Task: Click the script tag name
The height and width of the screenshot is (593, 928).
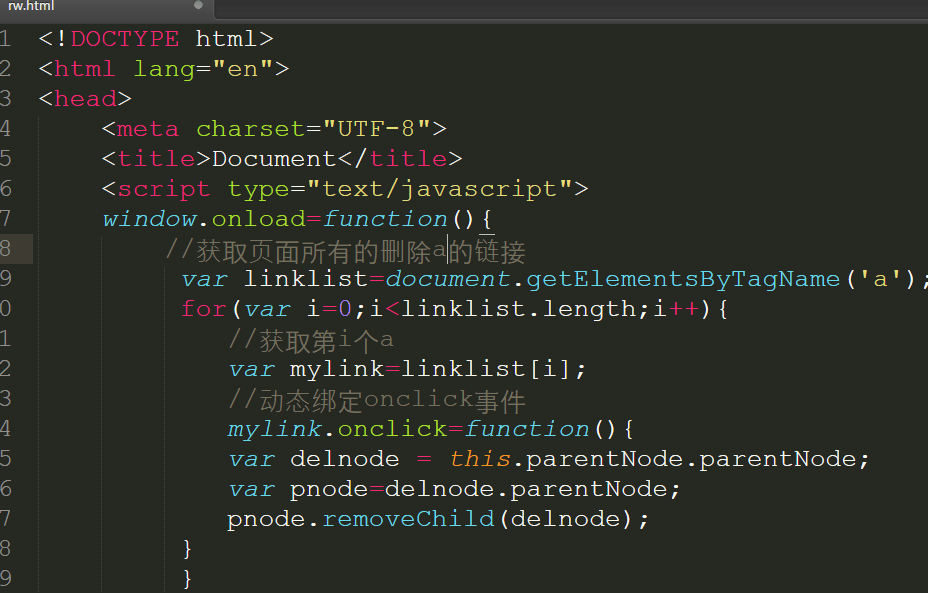Action: (x=164, y=189)
